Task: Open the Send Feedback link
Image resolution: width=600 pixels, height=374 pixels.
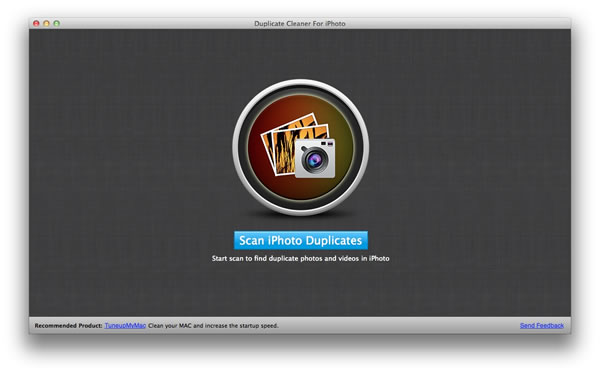Action: click(541, 326)
